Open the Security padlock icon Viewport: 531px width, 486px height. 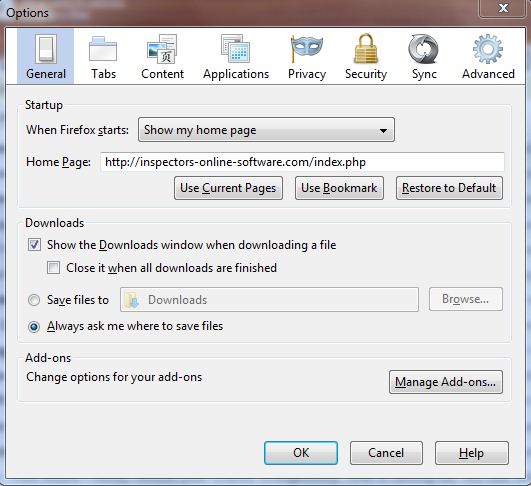365,48
